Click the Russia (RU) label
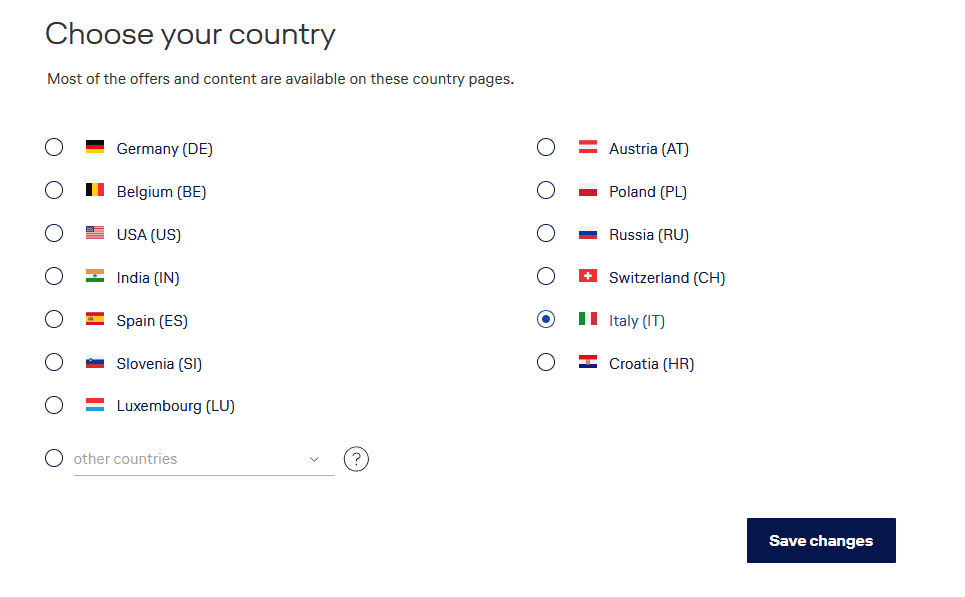965x597 pixels. [649, 235]
